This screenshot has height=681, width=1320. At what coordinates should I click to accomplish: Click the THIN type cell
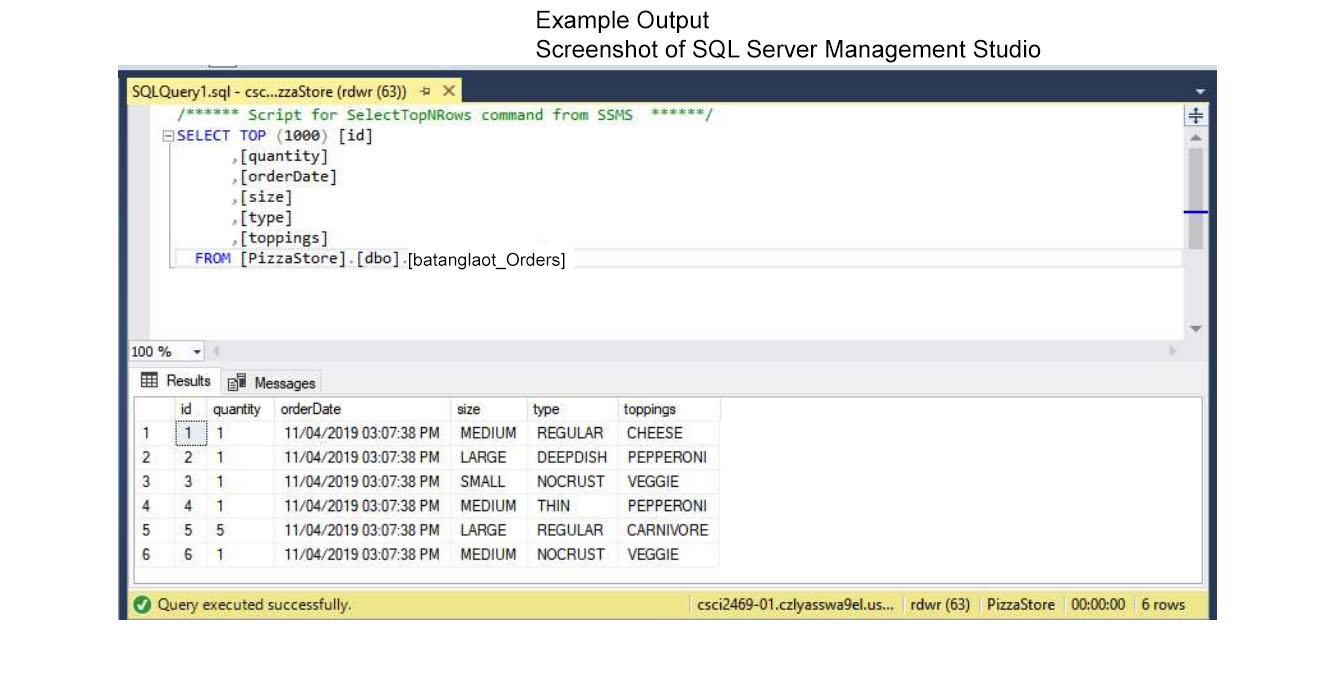572,506
